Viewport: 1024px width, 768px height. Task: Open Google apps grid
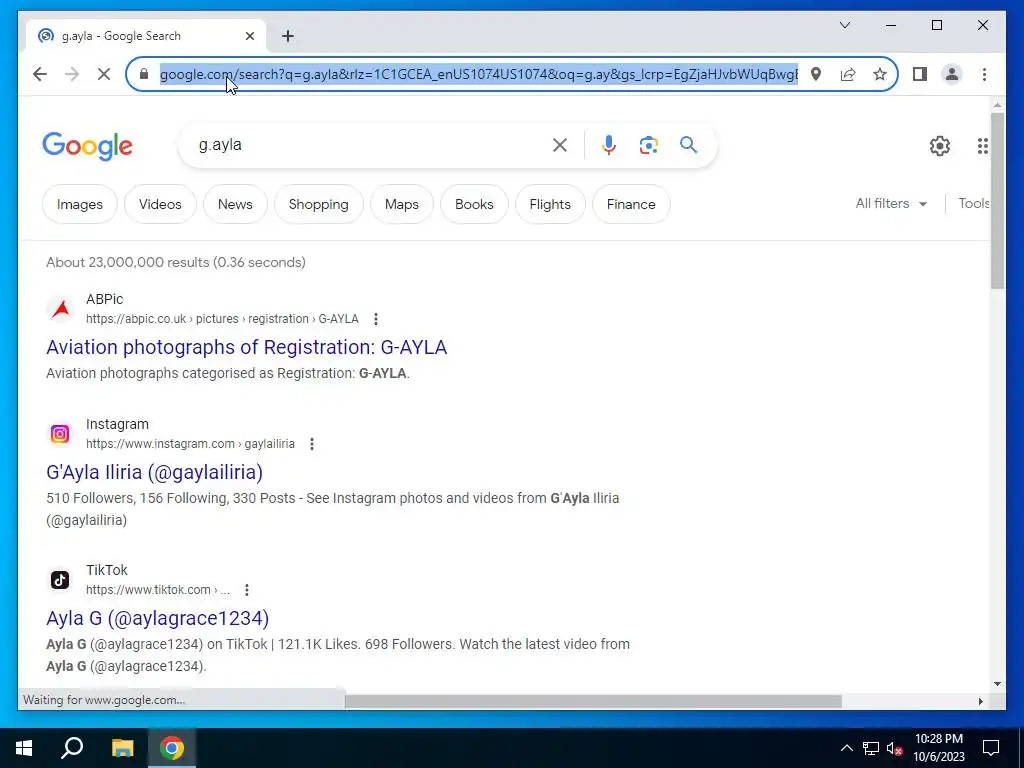[x=982, y=146]
